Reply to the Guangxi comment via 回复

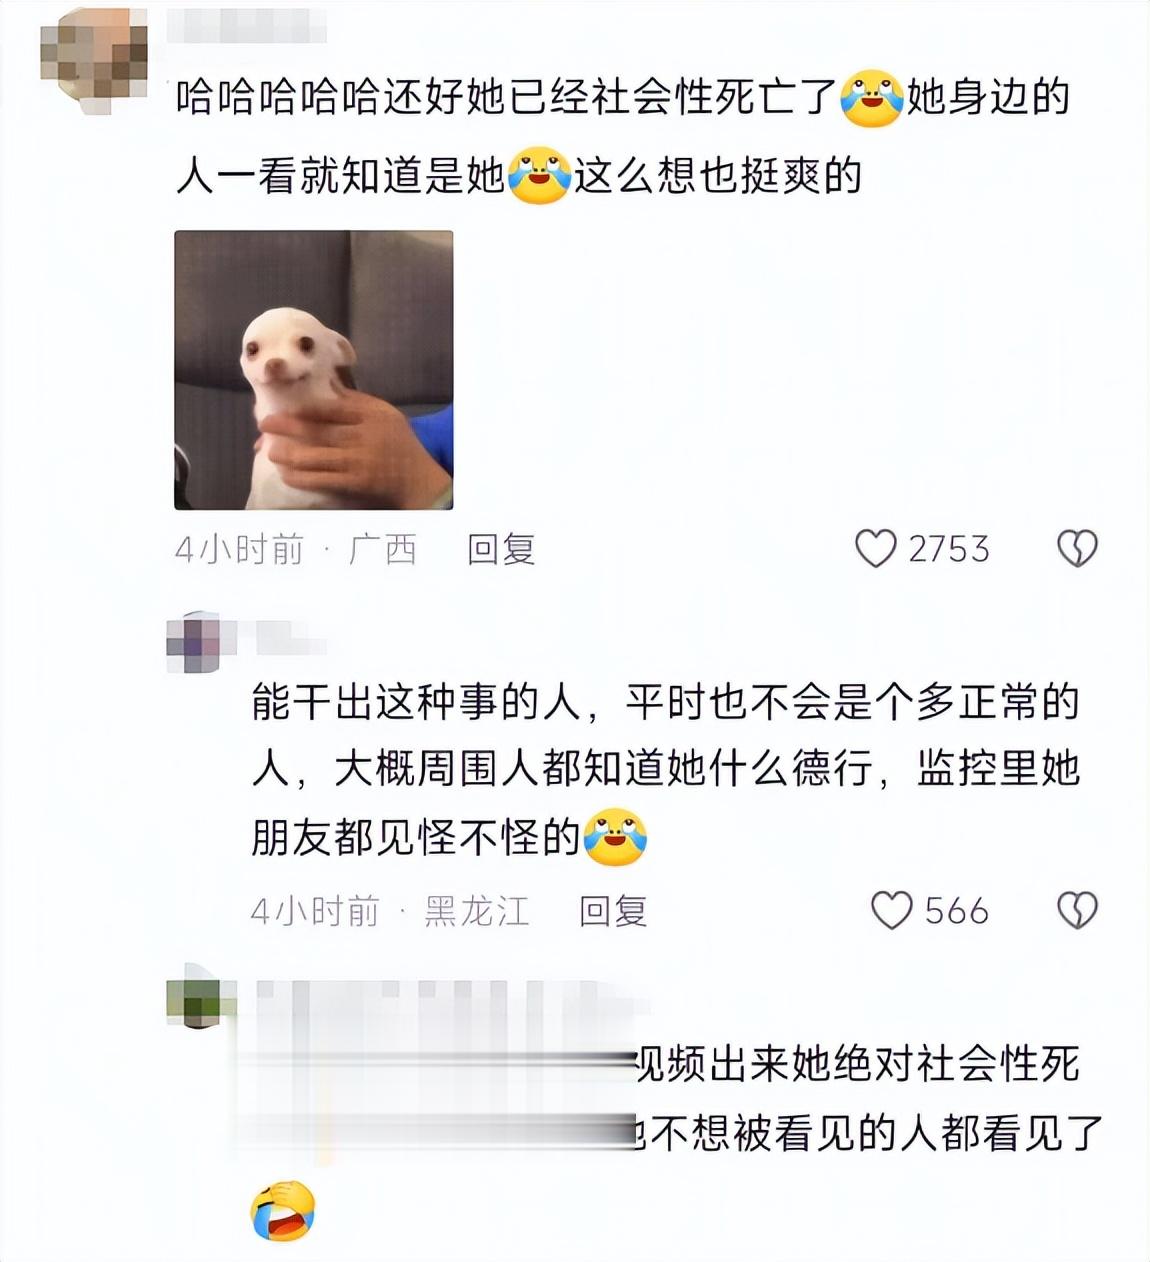pyautogui.click(x=501, y=549)
